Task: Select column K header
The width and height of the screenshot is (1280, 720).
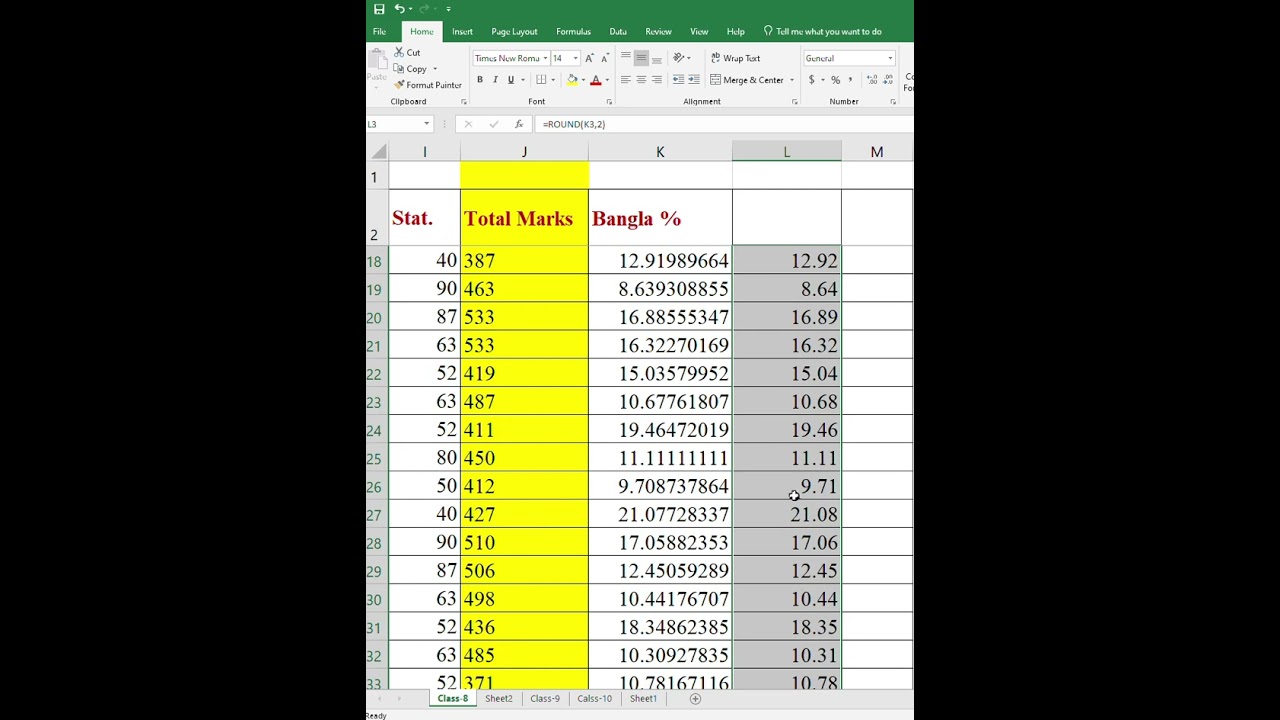Action: 660,152
